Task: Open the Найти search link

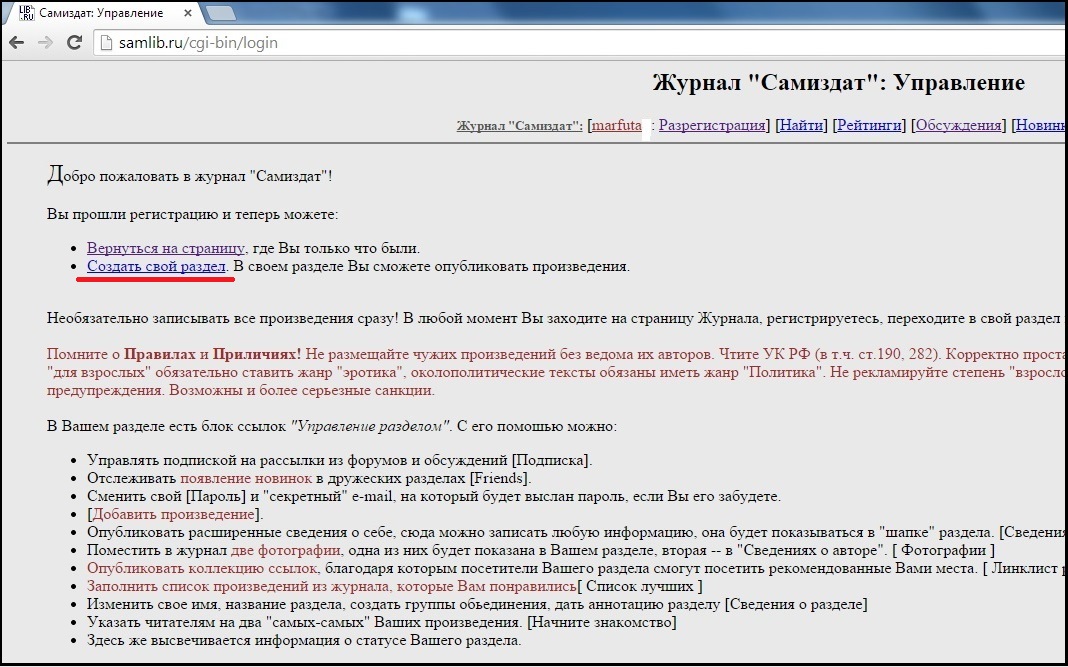Action: pyautogui.click(x=801, y=126)
